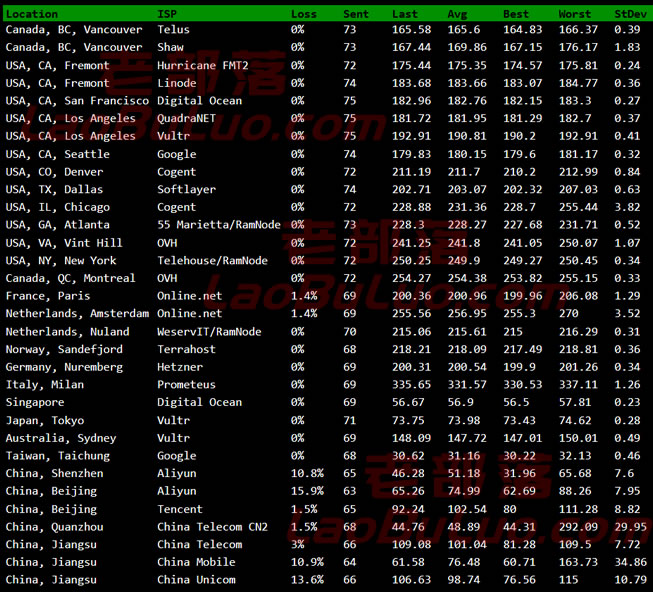
Task: Select the Telus ISP entry
Action: (x=173, y=30)
